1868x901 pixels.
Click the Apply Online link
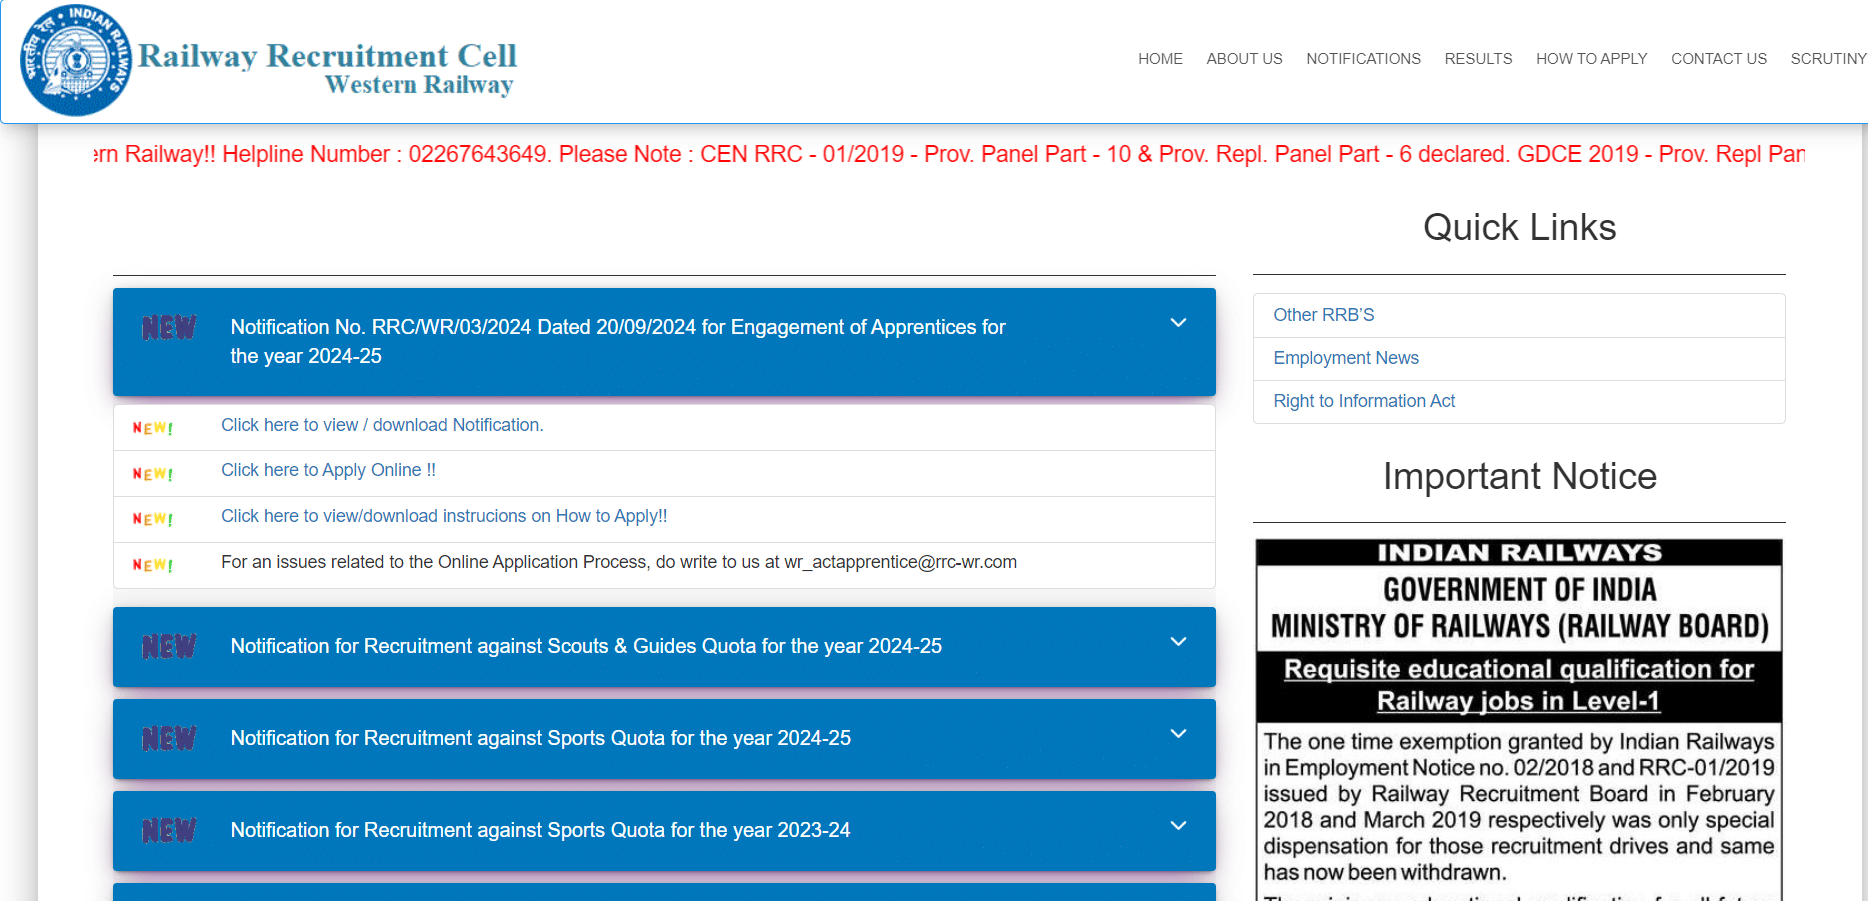pos(328,470)
